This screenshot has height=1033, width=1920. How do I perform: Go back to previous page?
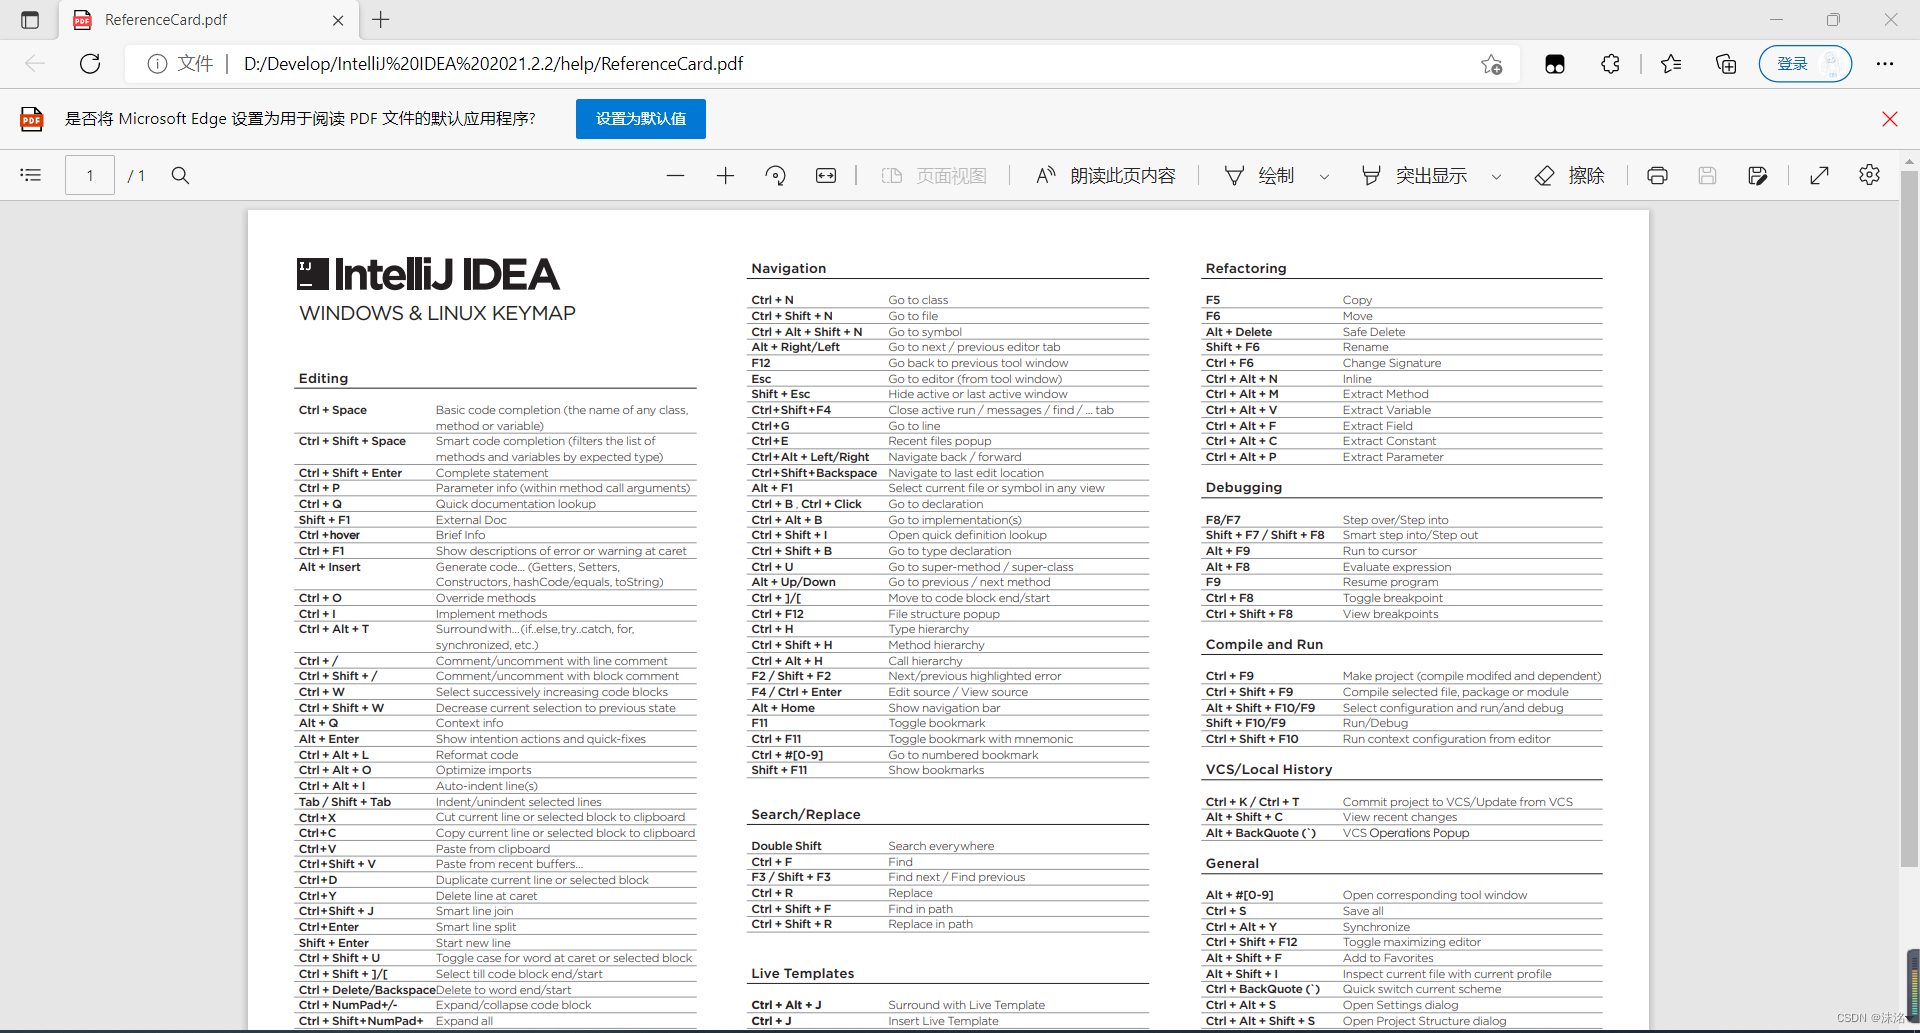(35, 64)
